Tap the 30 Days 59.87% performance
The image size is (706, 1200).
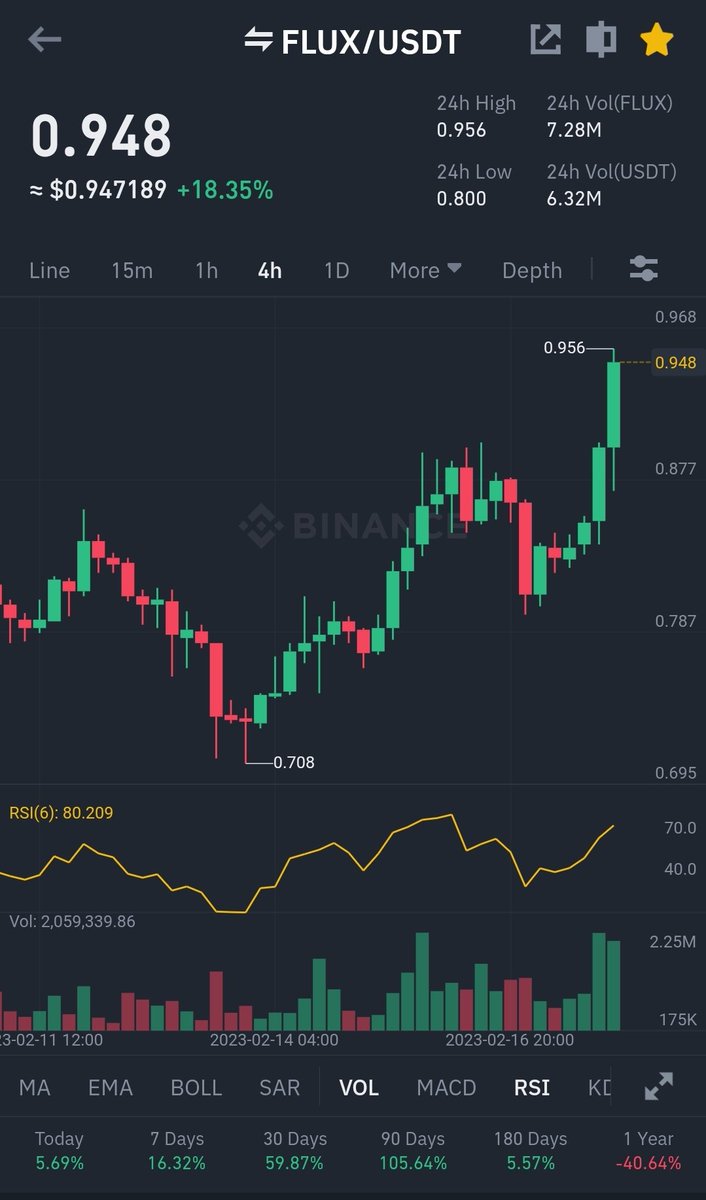[x=293, y=1151]
